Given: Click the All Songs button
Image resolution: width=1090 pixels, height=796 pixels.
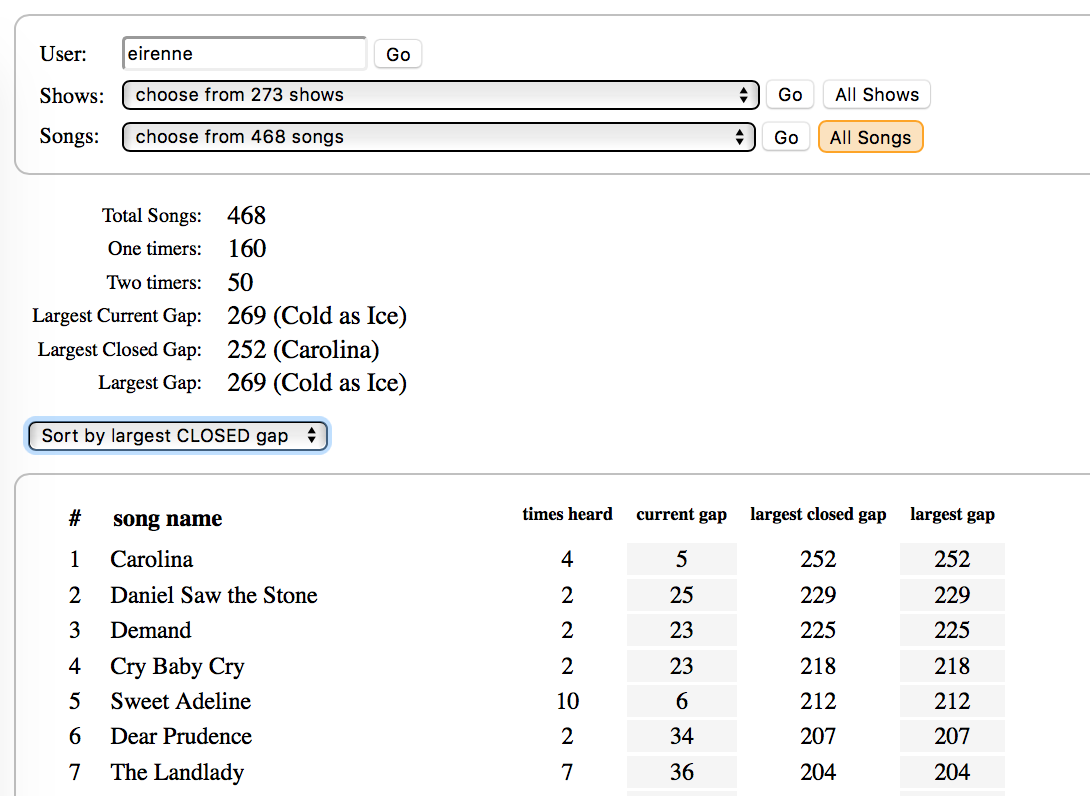Looking at the screenshot, I should pyautogui.click(x=870, y=137).
